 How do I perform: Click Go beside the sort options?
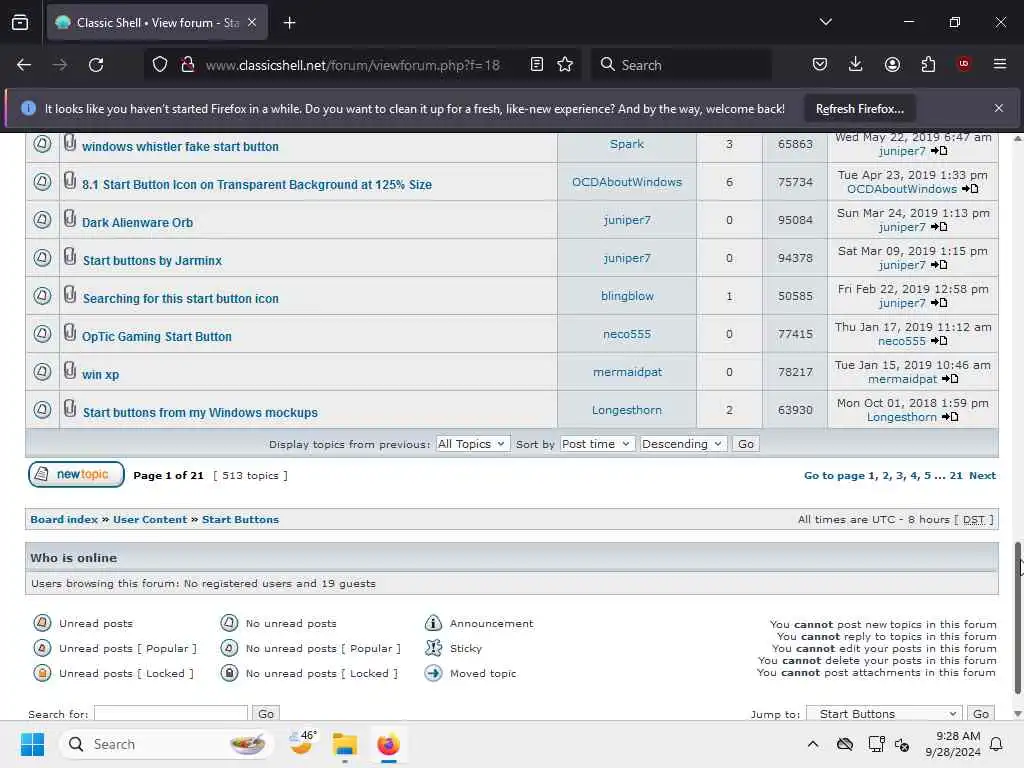[746, 444]
